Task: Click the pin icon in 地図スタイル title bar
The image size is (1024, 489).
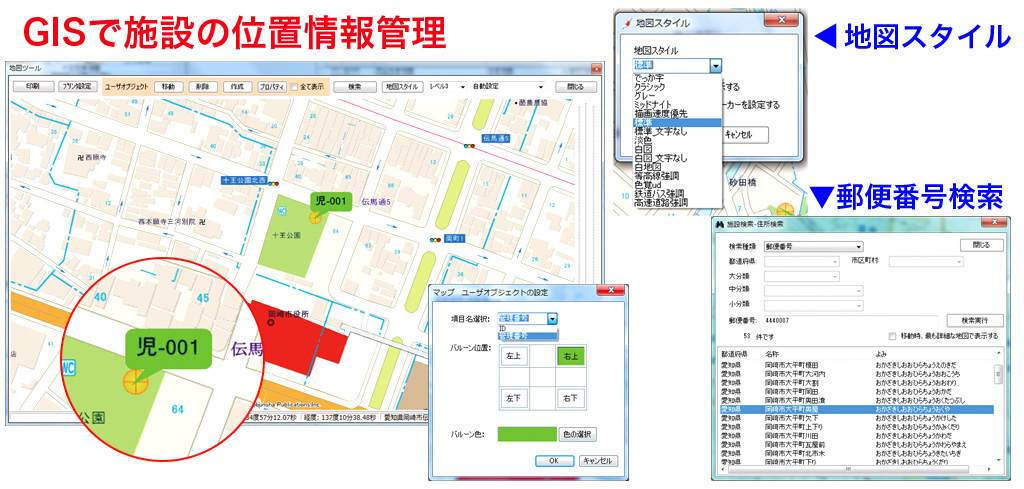Action: (627, 22)
